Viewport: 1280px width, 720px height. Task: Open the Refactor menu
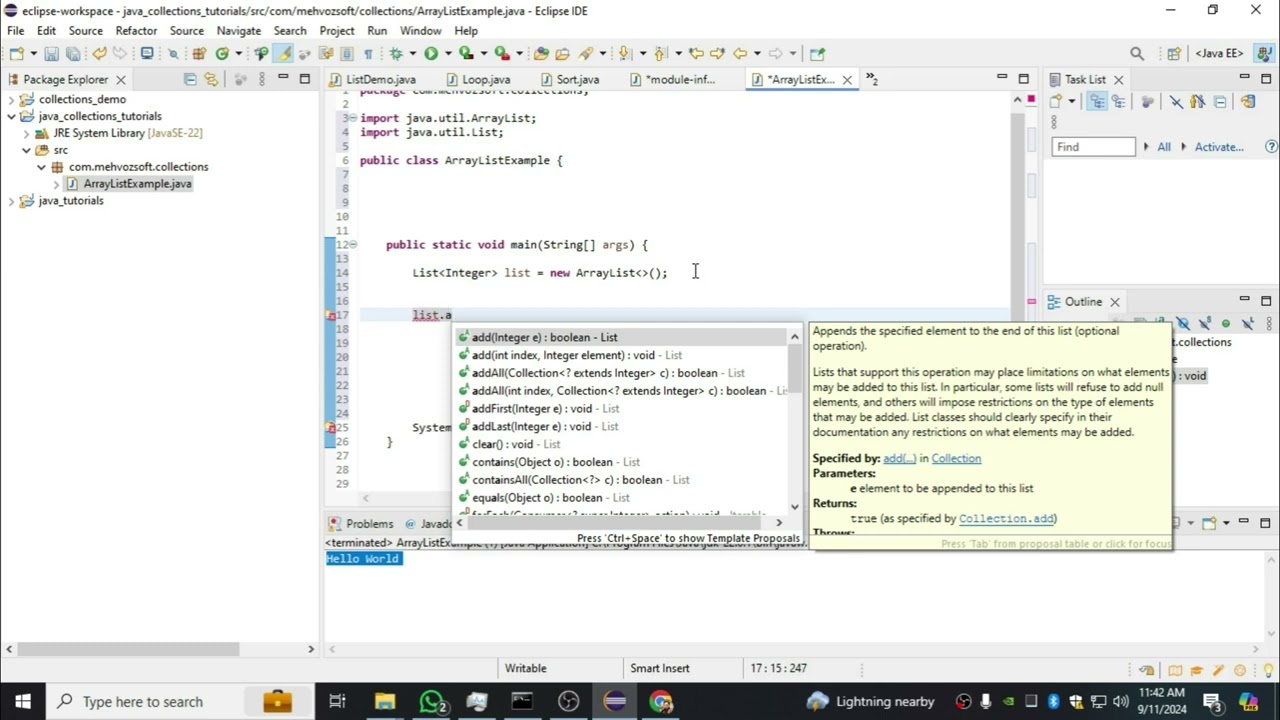click(136, 31)
